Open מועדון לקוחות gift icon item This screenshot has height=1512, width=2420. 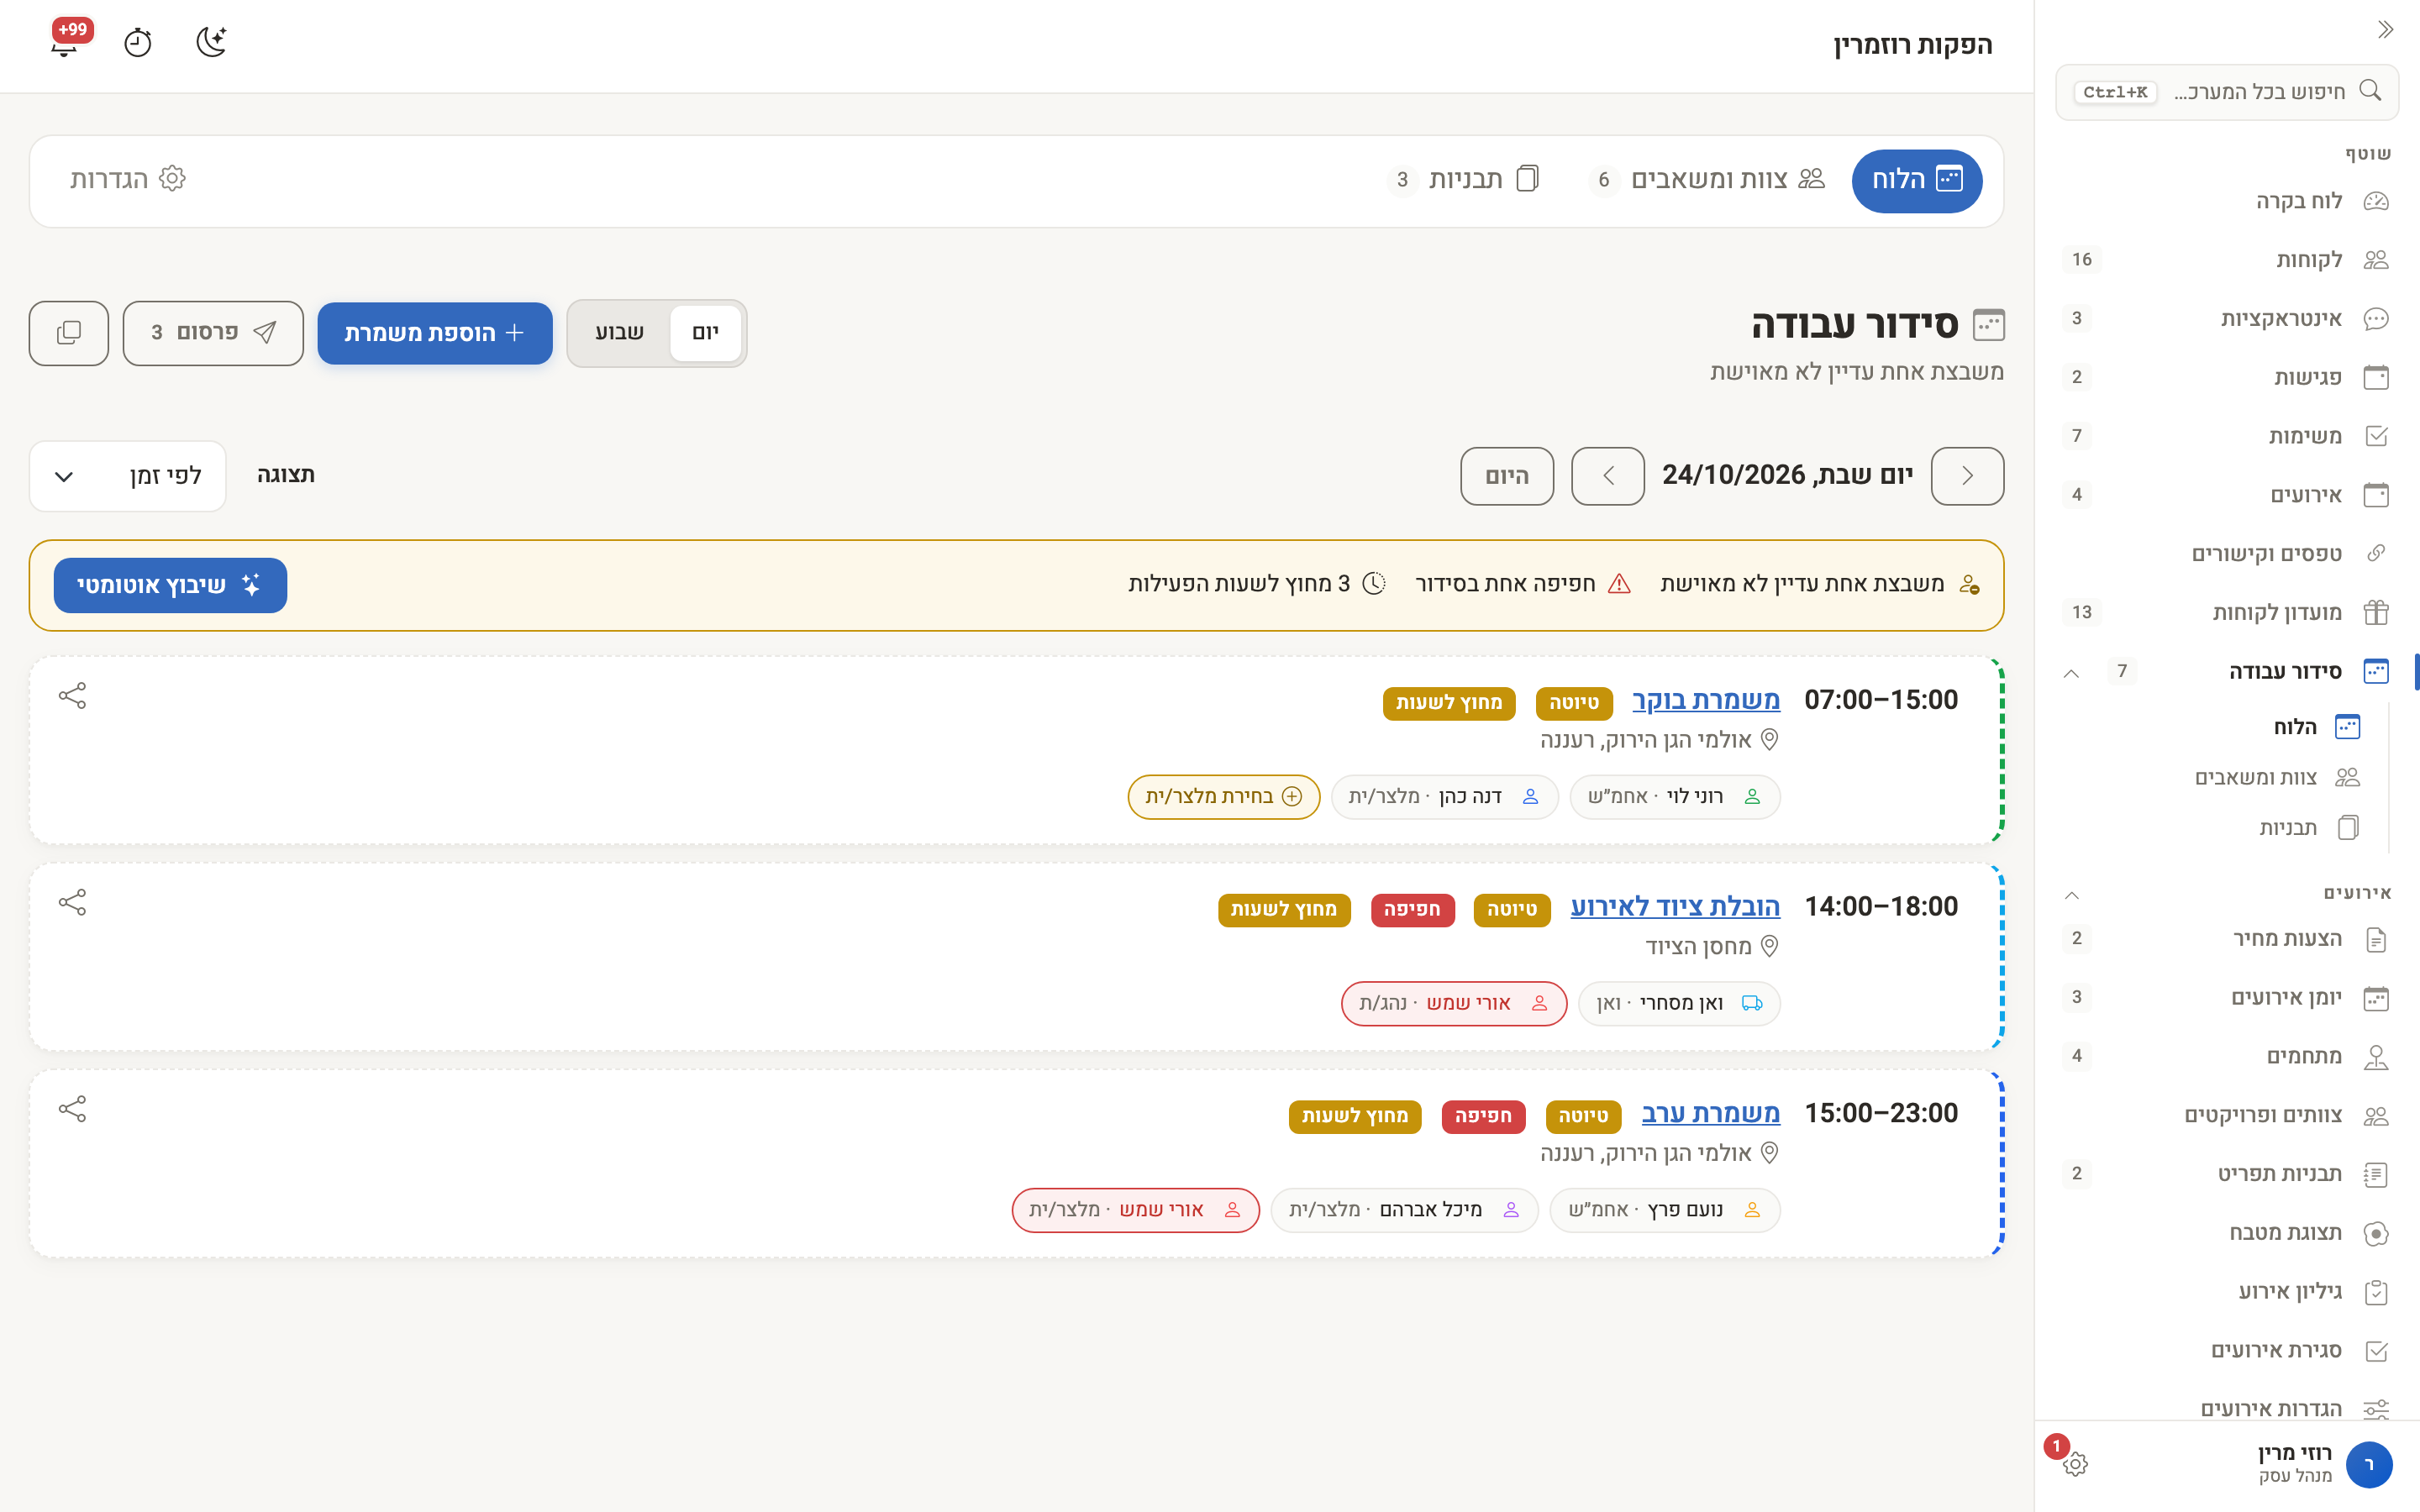click(x=2226, y=613)
